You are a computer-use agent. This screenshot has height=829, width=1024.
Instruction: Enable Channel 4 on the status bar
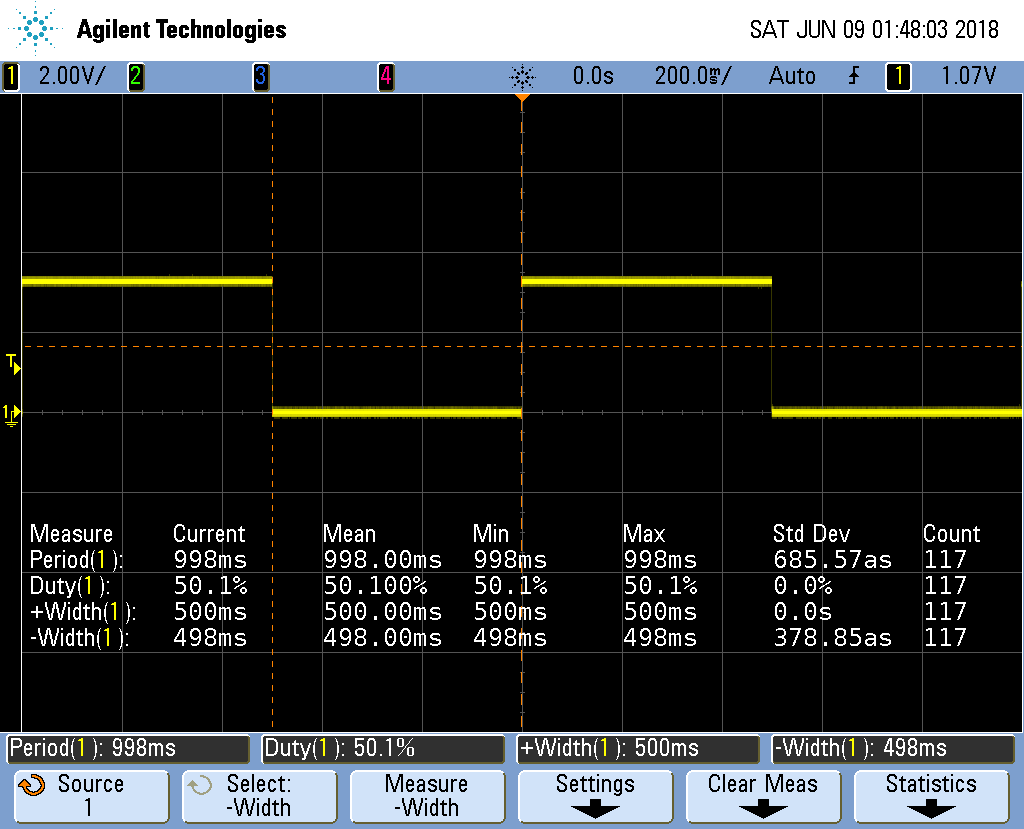click(x=386, y=75)
